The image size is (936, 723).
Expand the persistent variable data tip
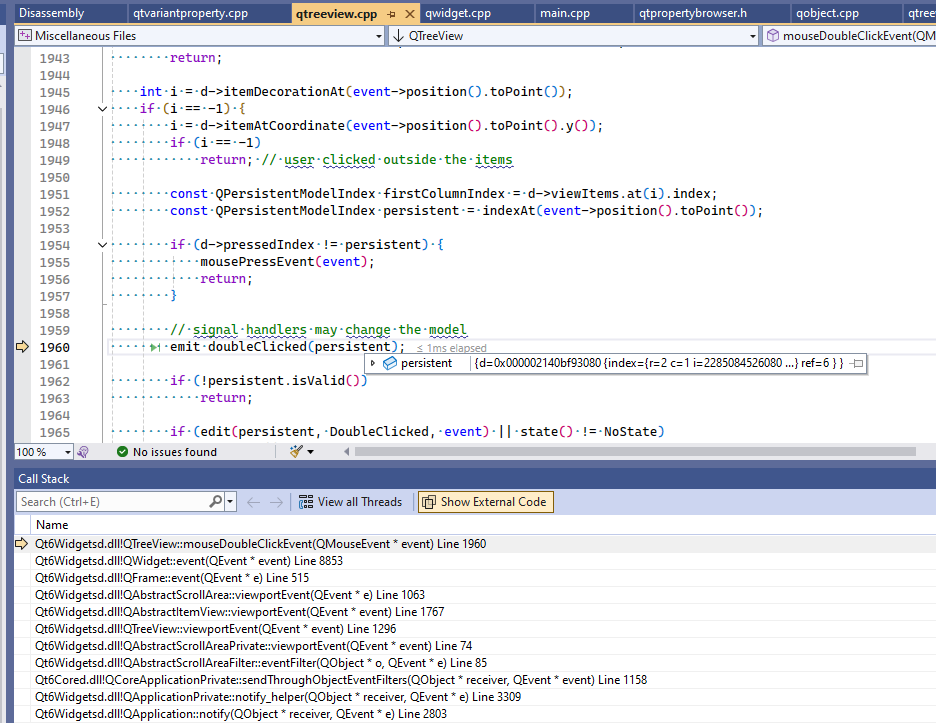(373, 363)
